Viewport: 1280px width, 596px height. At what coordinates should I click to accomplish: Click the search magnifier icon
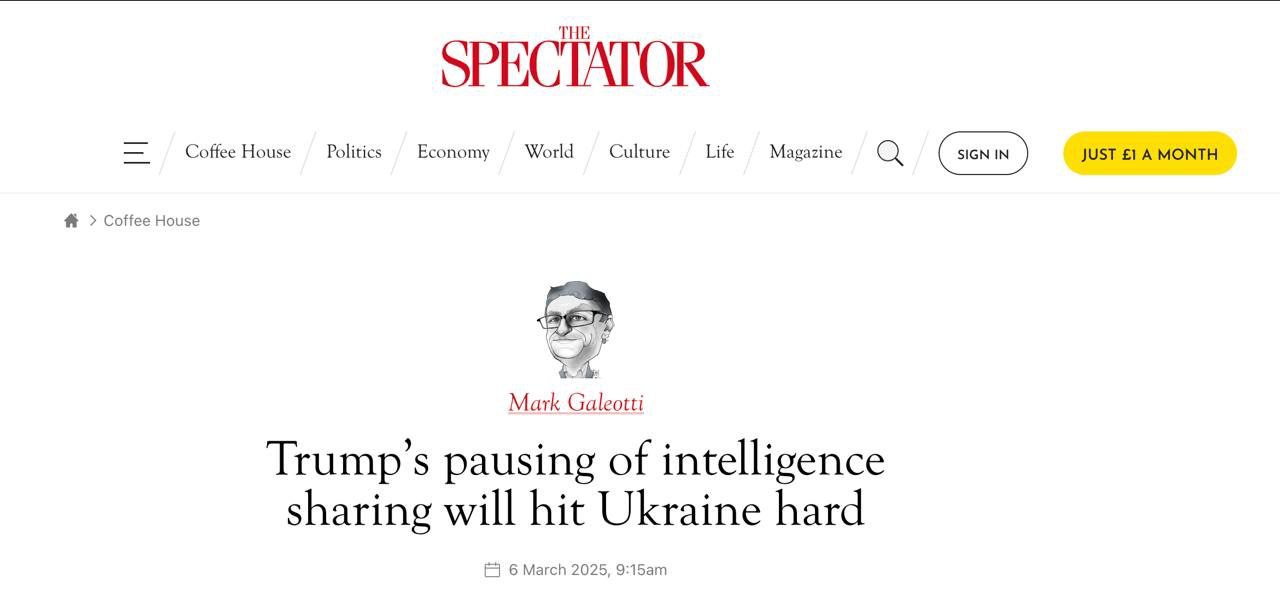tap(890, 153)
